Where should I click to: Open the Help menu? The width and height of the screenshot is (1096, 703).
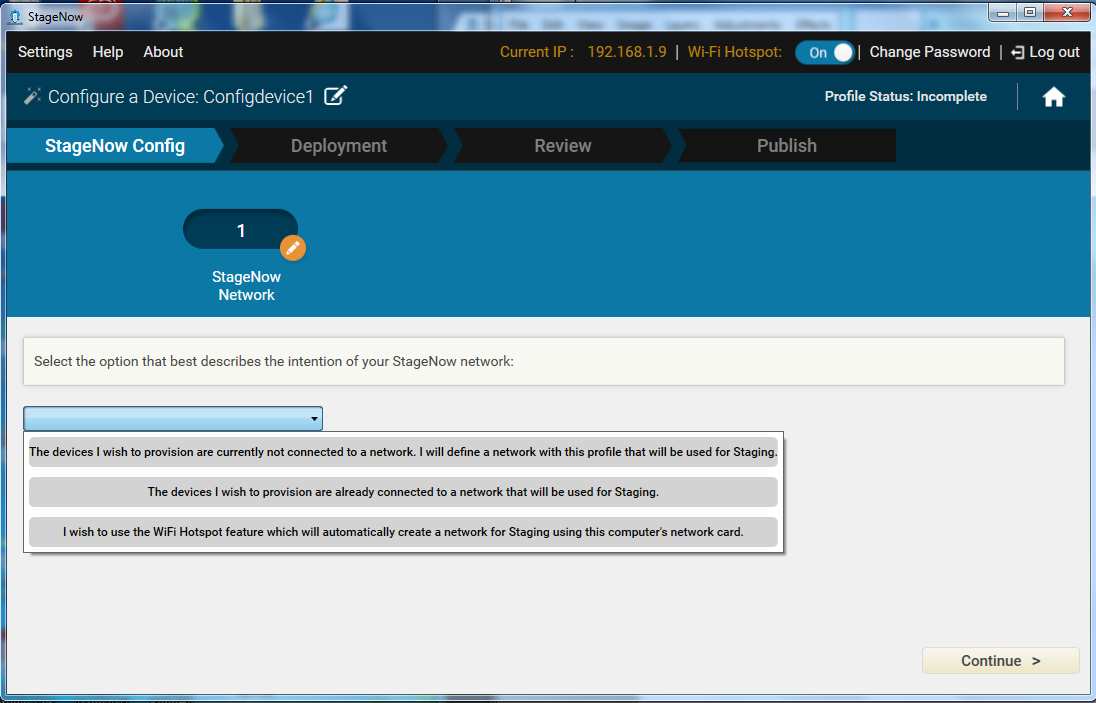(108, 52)
